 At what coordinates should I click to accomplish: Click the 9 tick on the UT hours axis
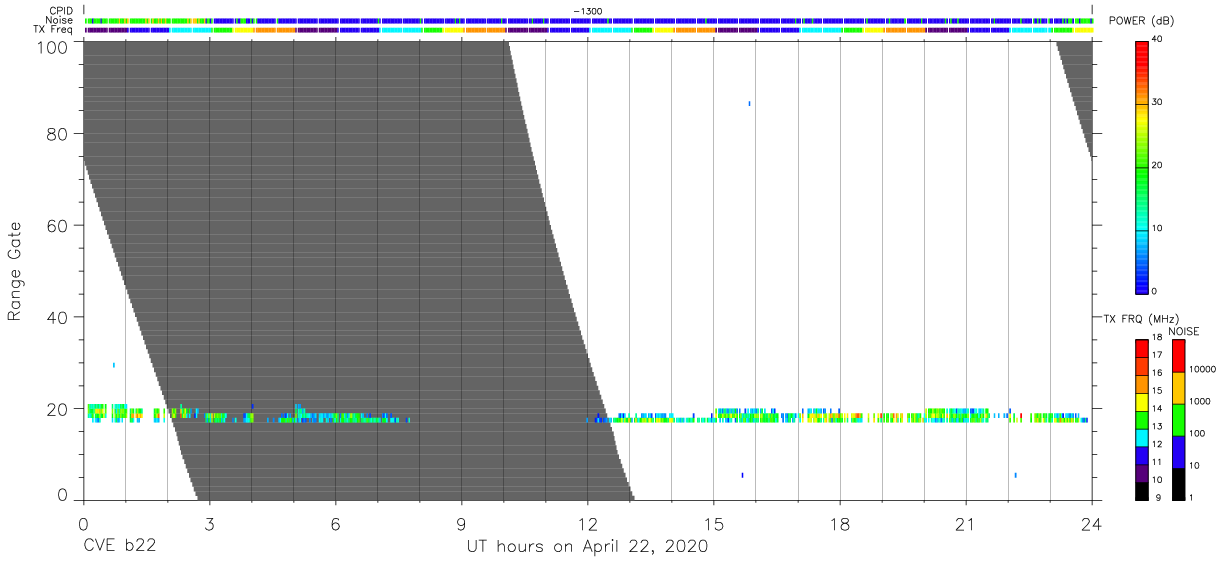(x=461, y=524)
